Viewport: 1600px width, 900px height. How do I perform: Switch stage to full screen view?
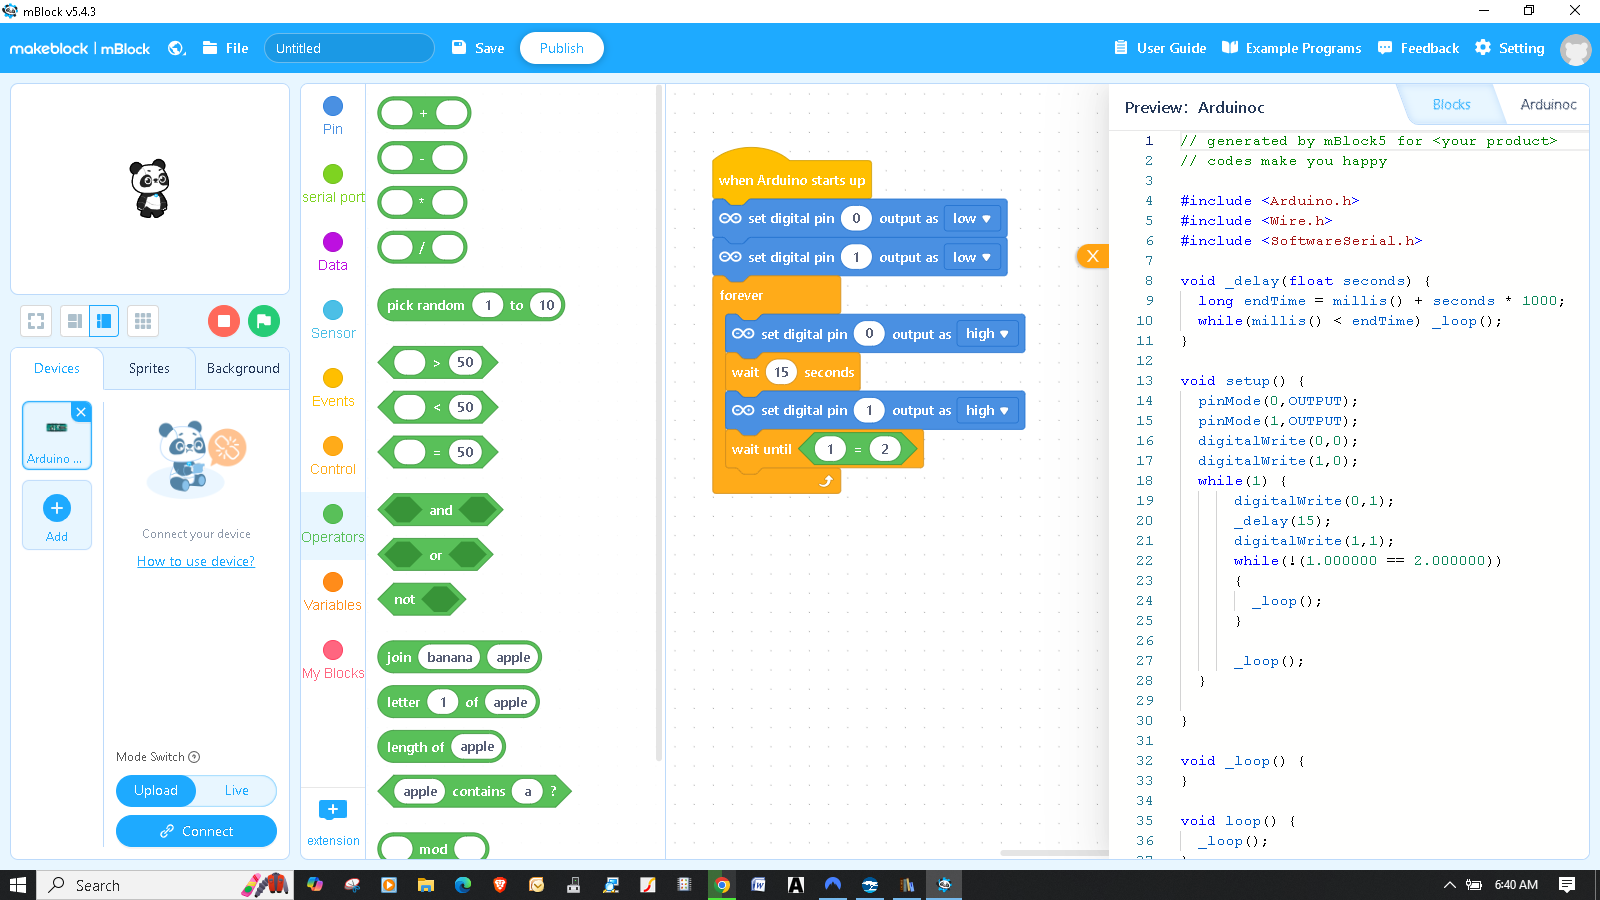[36, 321]
